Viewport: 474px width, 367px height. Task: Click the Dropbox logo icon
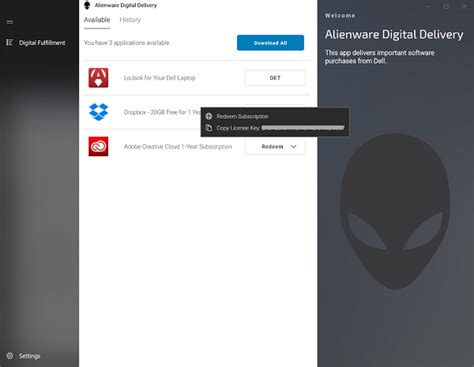click(99, 112)
